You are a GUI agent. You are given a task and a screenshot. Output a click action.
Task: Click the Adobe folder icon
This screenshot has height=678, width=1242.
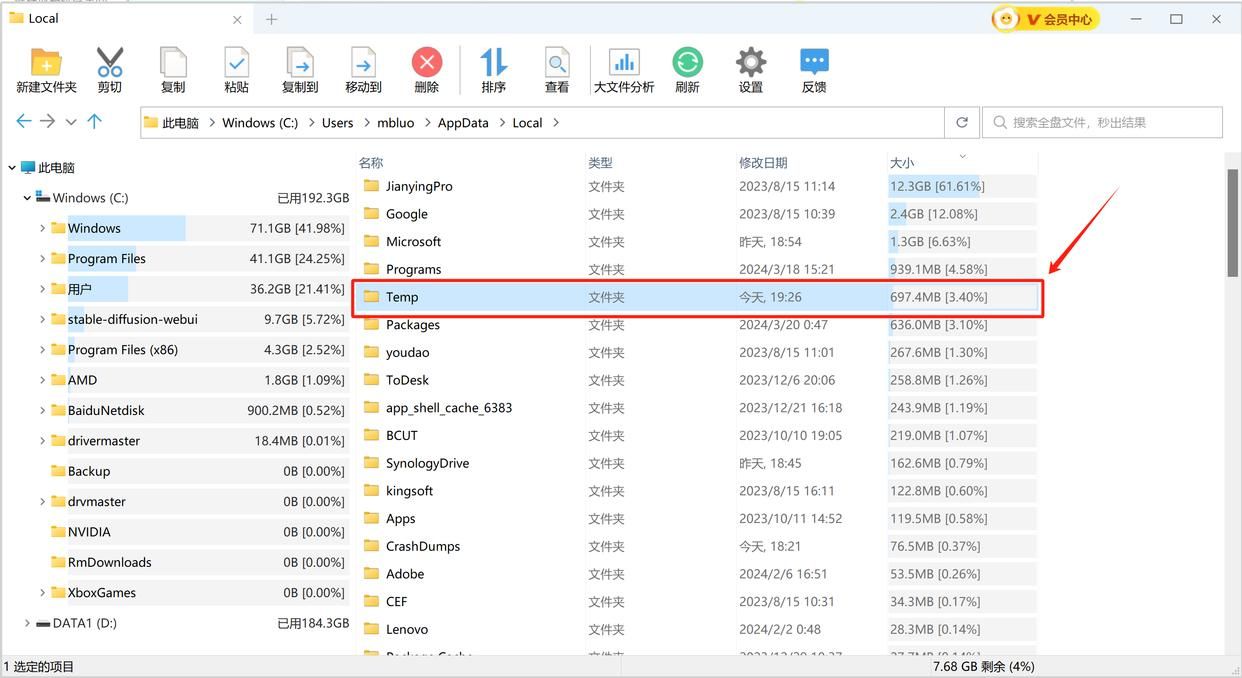(x=371, y=574)
